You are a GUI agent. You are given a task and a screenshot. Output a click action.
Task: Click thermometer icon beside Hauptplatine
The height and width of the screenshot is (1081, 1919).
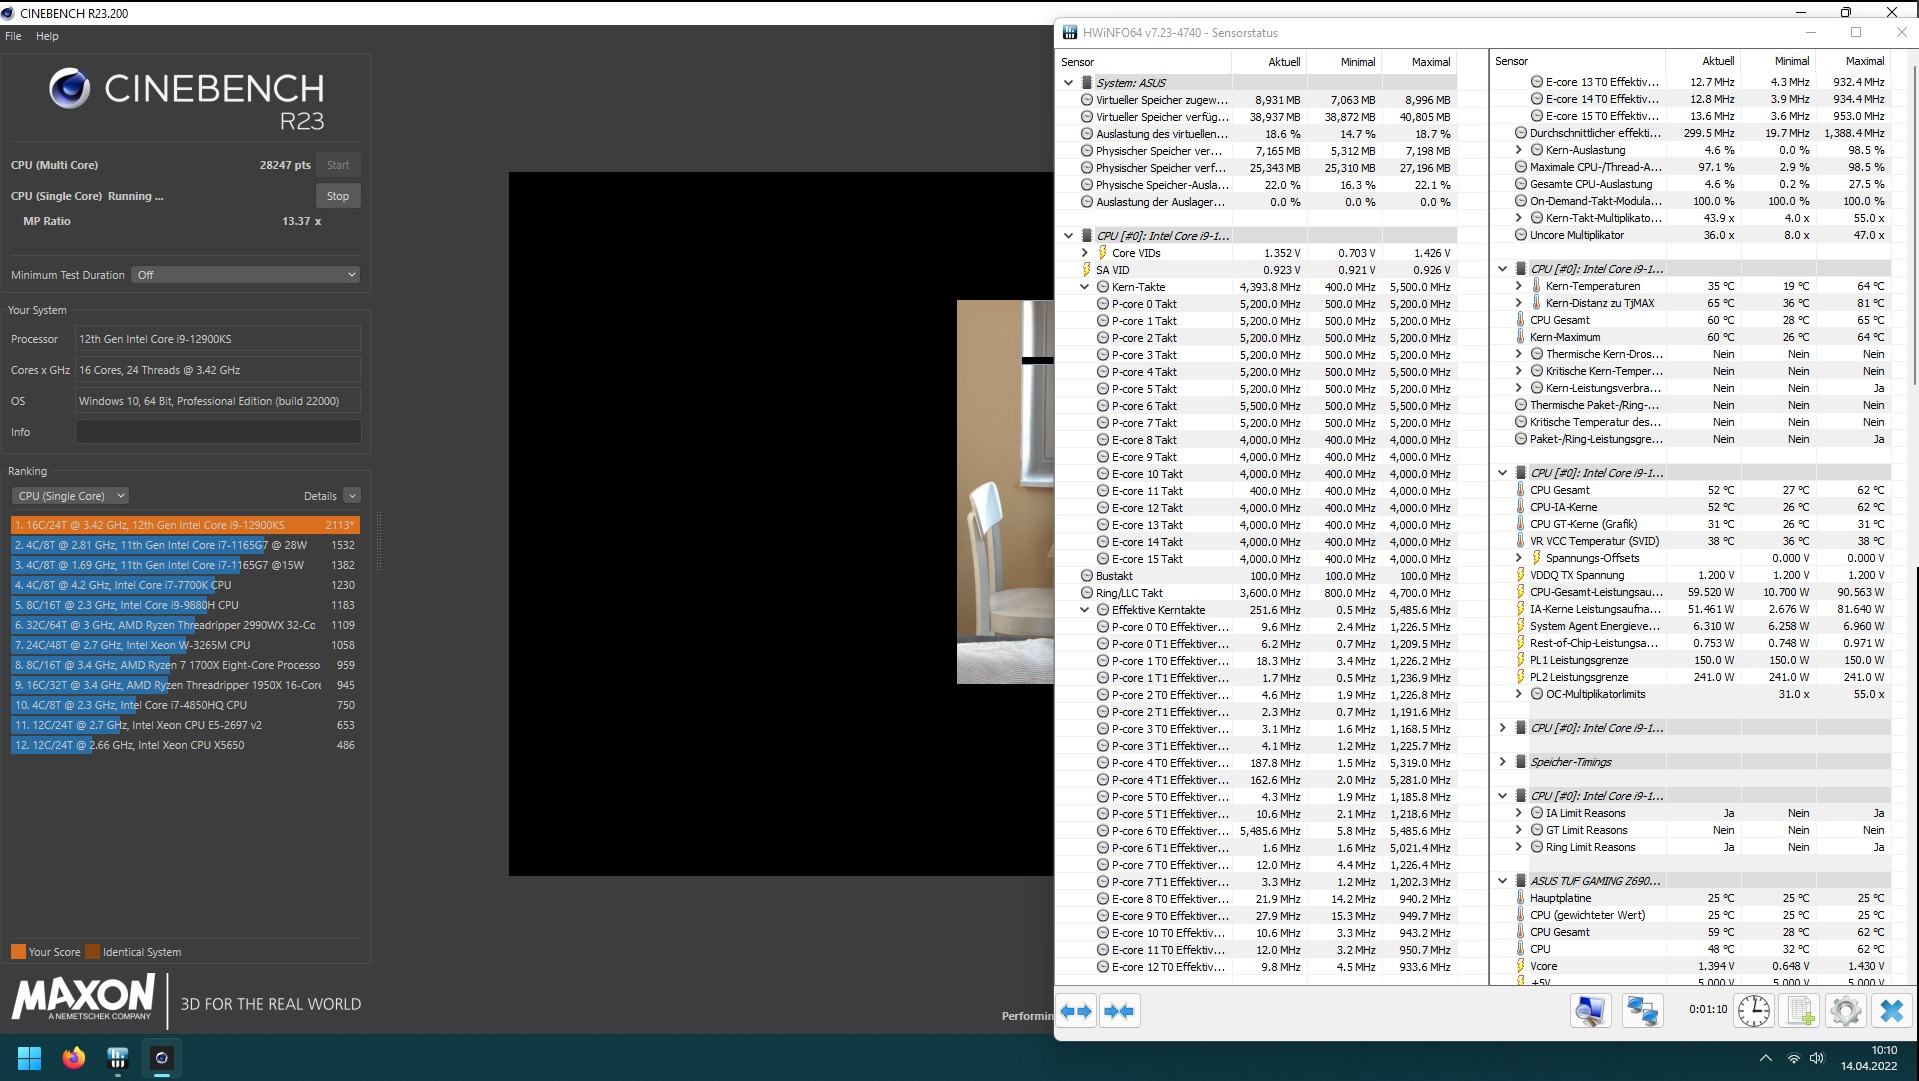1520,898
